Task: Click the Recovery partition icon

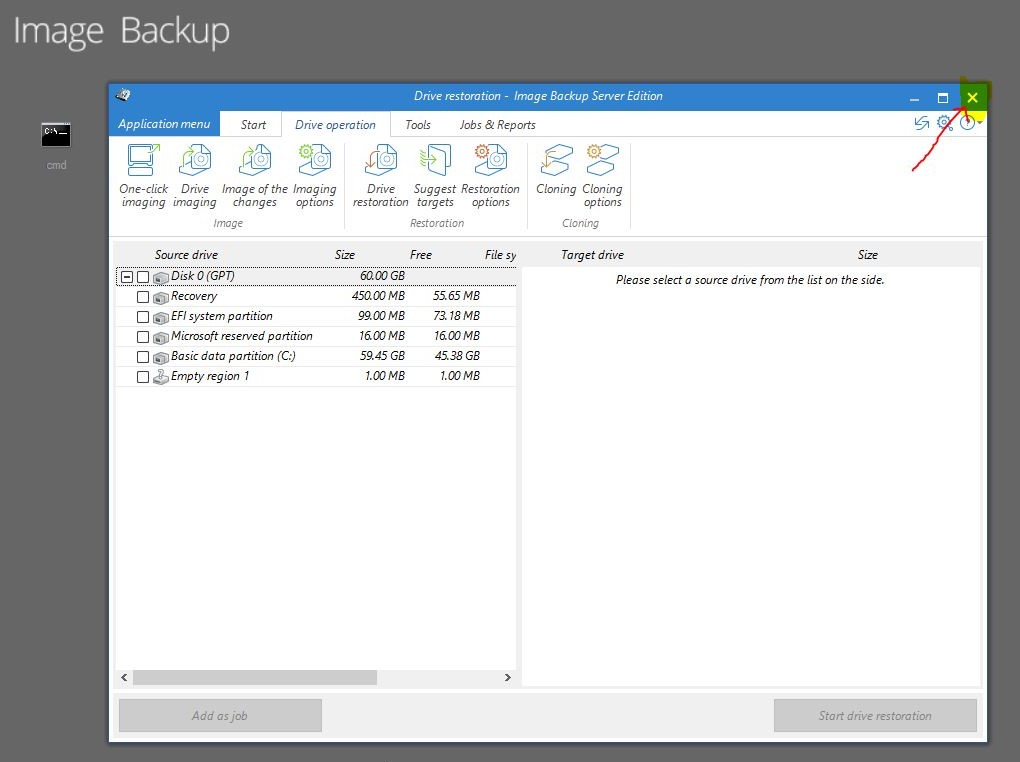Action: click(161, 297)
